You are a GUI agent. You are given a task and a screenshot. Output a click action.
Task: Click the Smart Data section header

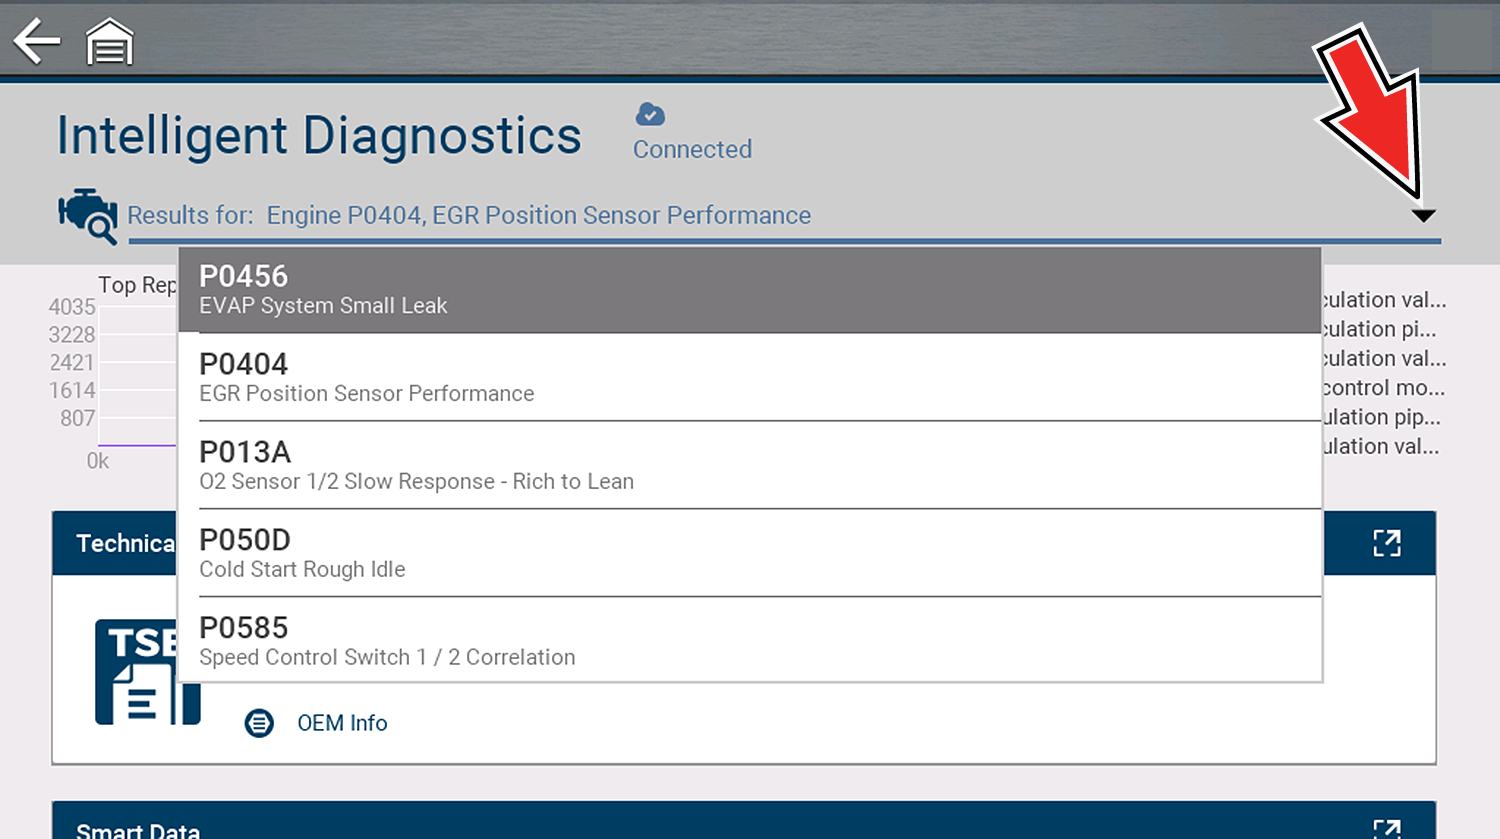138,829
